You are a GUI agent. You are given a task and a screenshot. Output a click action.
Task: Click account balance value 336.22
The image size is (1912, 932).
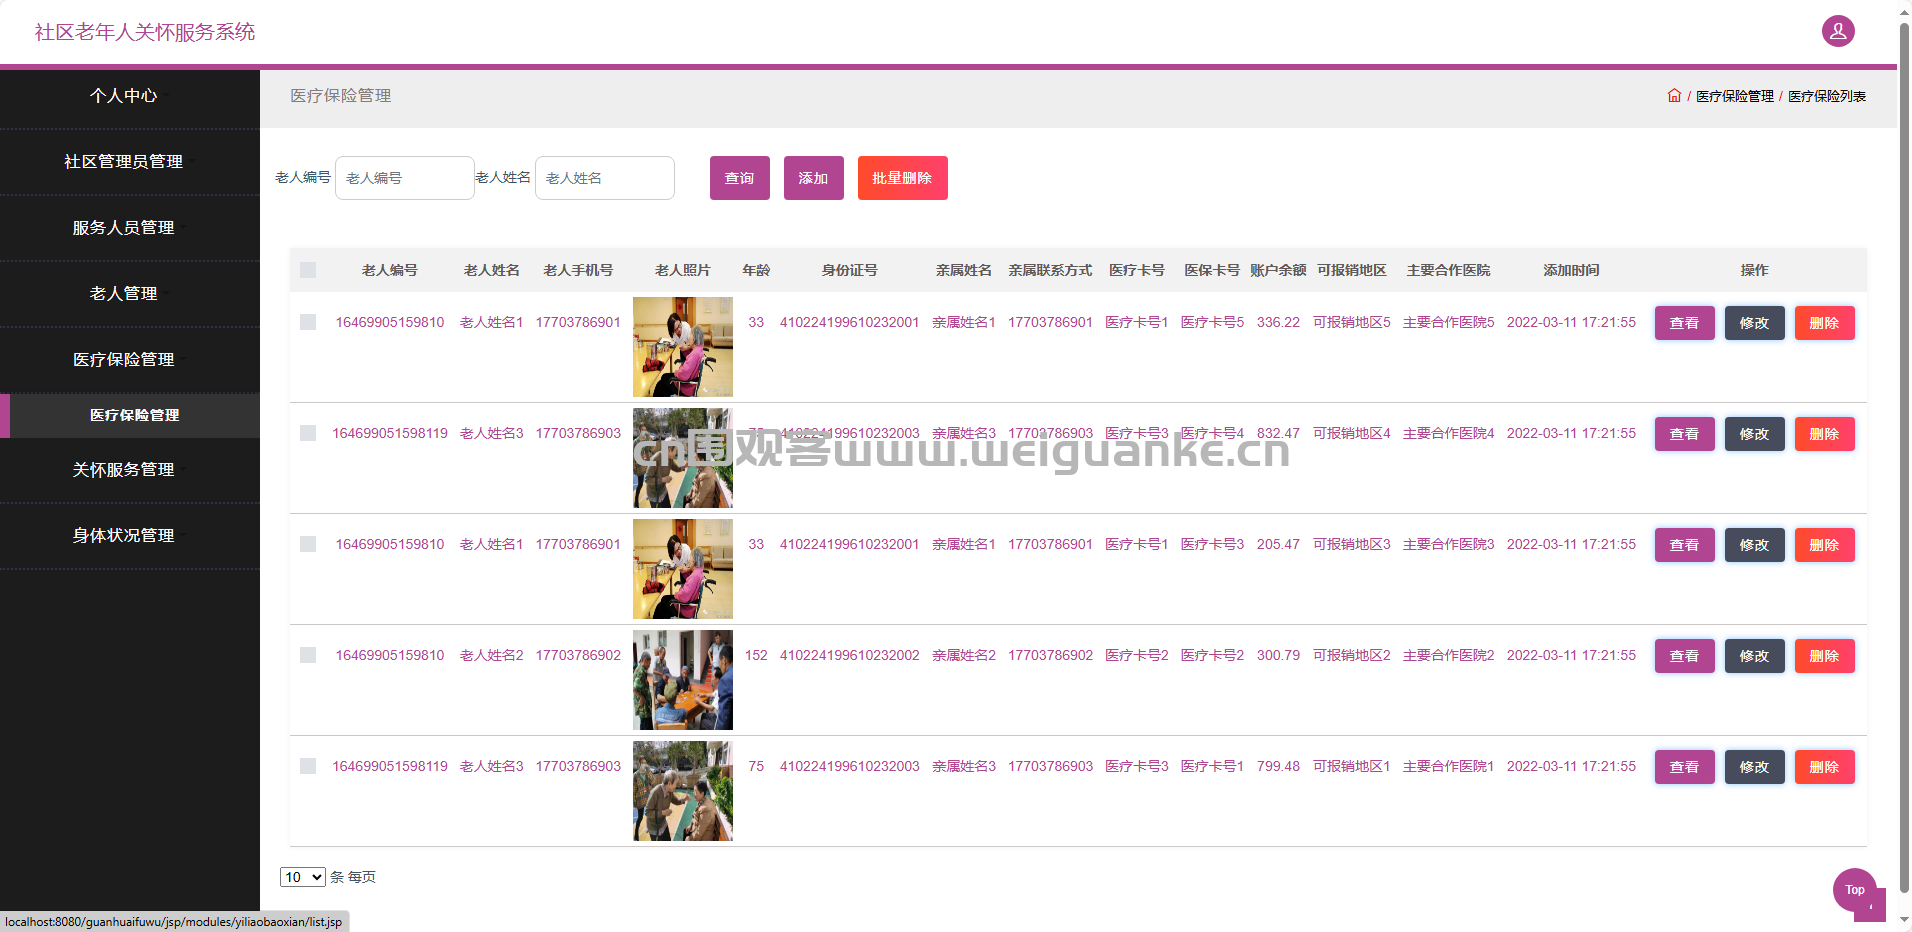click(x=1278, y=322)
